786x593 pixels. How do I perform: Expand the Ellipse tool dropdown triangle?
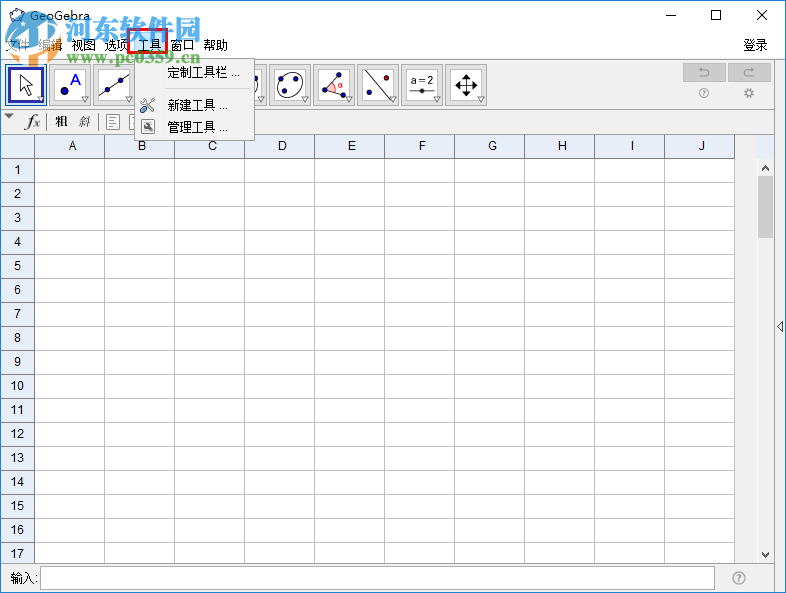pos(305,99)
